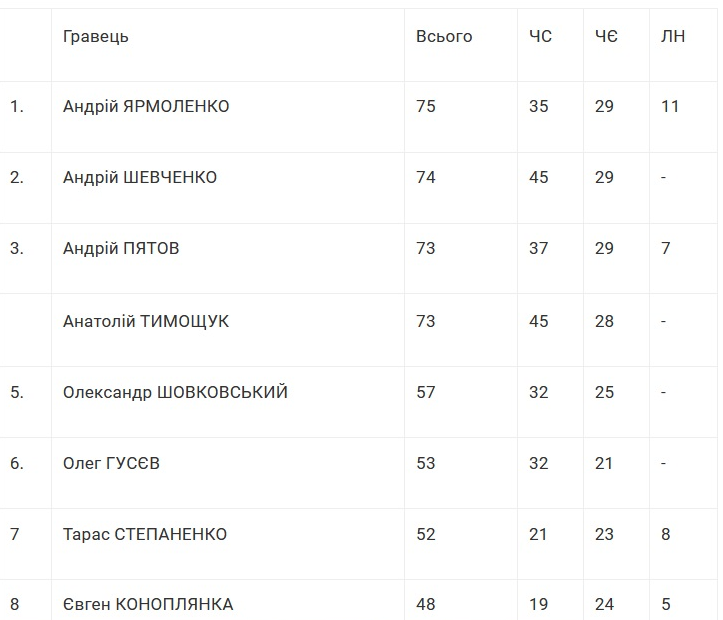Click the ЛН column header
Screen dimensions: 723x620
pos(673,37)
